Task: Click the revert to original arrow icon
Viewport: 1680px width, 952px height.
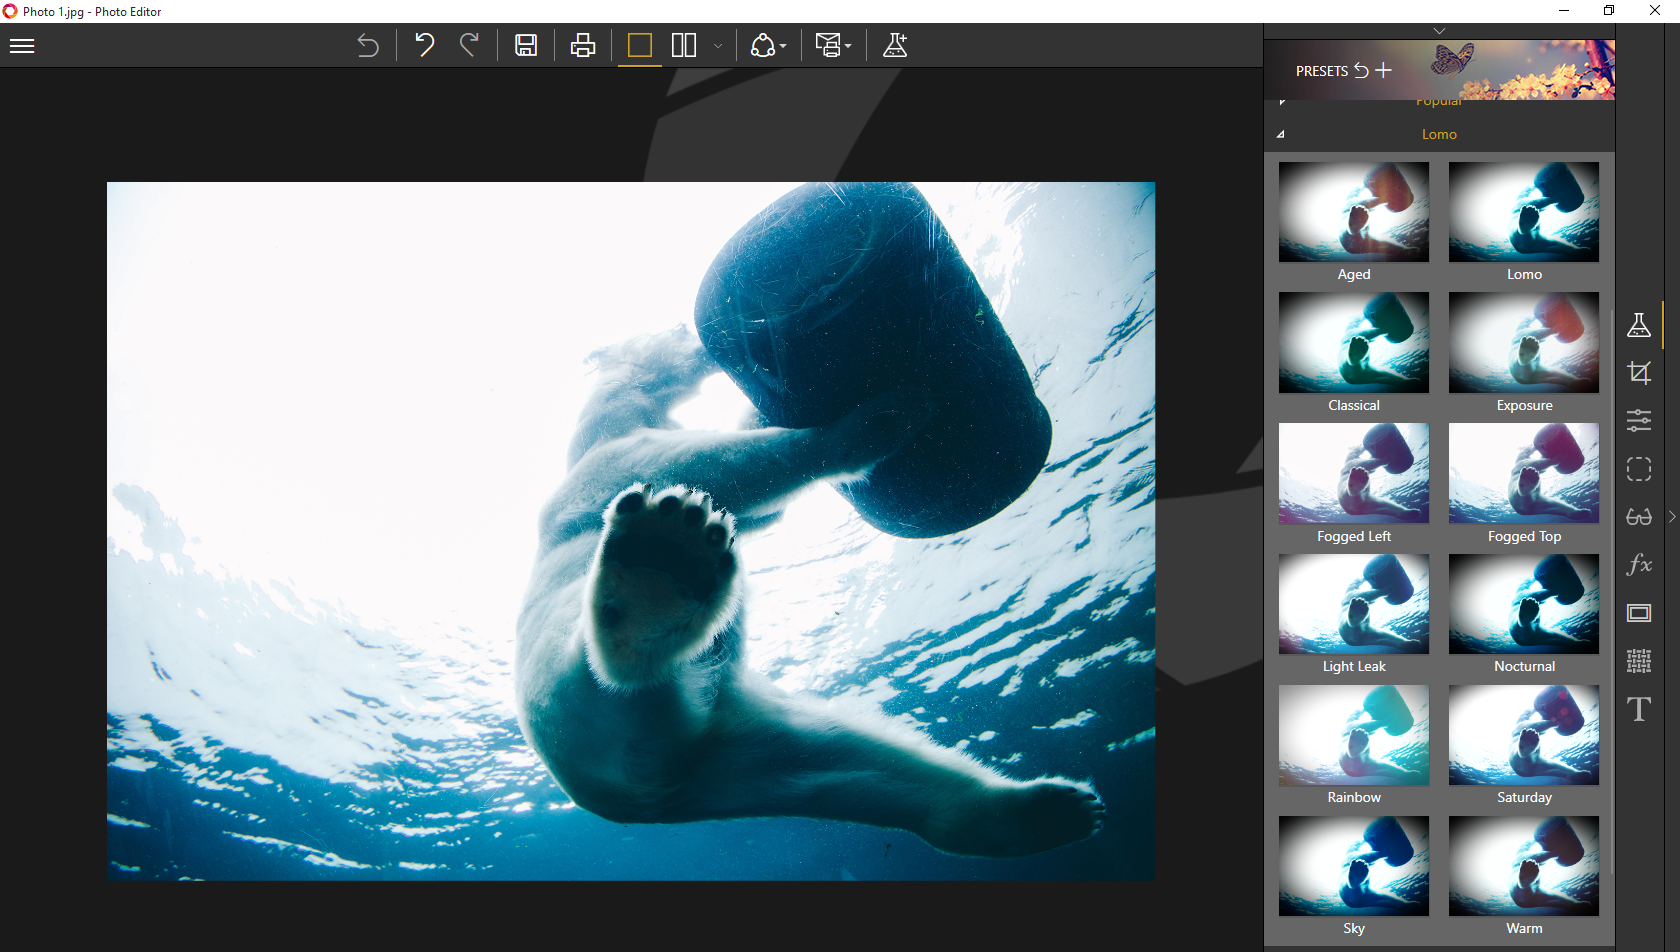Action: (x=368, y=46)
